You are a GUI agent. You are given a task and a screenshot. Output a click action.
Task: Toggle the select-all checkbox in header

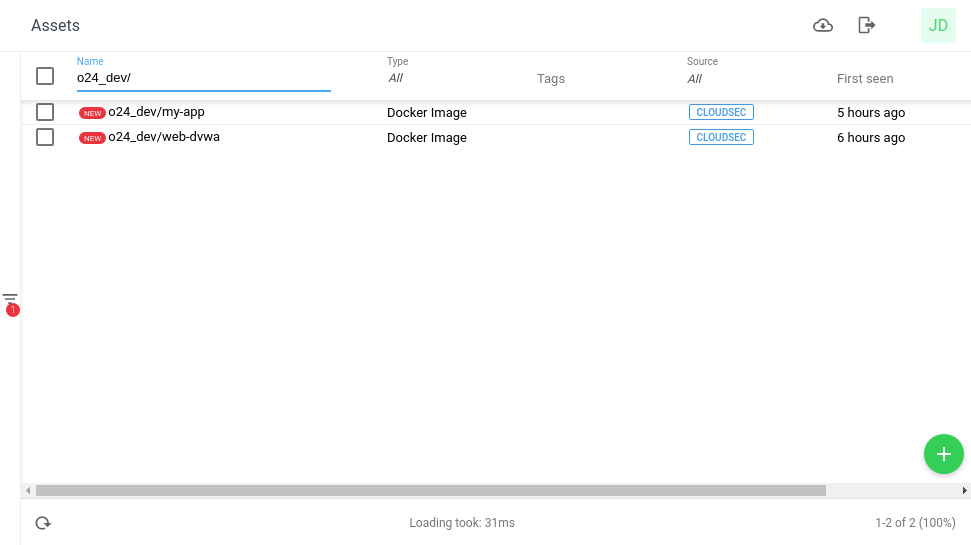tap(45, 76)
